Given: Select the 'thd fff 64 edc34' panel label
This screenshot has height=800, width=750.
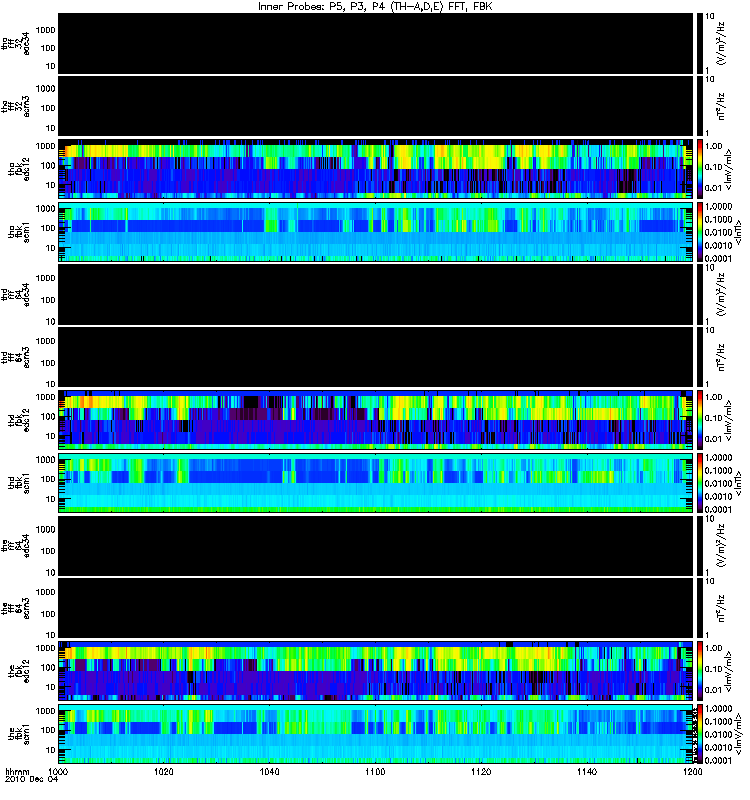Looking at the screenshot, I should [16, 294].
